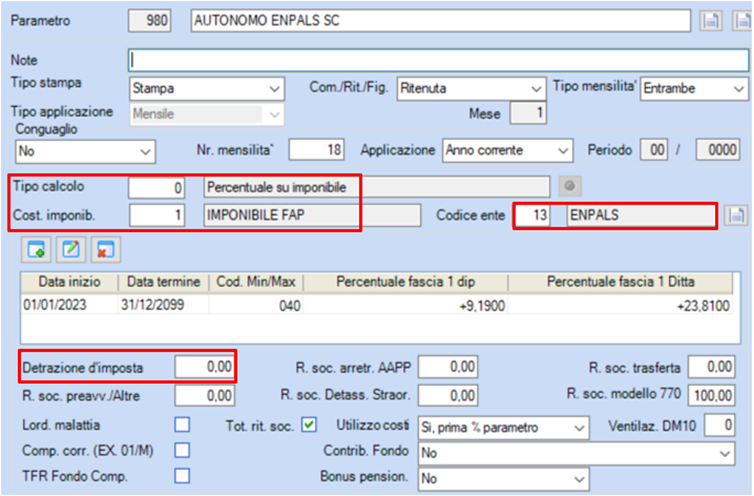The image size is (754, 496).
Task: Click the Mese field showing 1
Action: pyautogui.click(x=528, y=113)
